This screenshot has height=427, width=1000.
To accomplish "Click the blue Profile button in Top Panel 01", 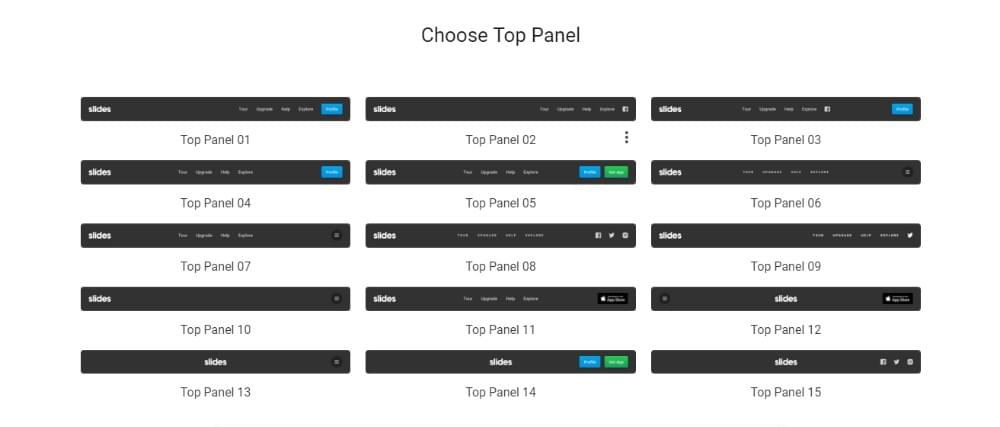I will (331, 109).
